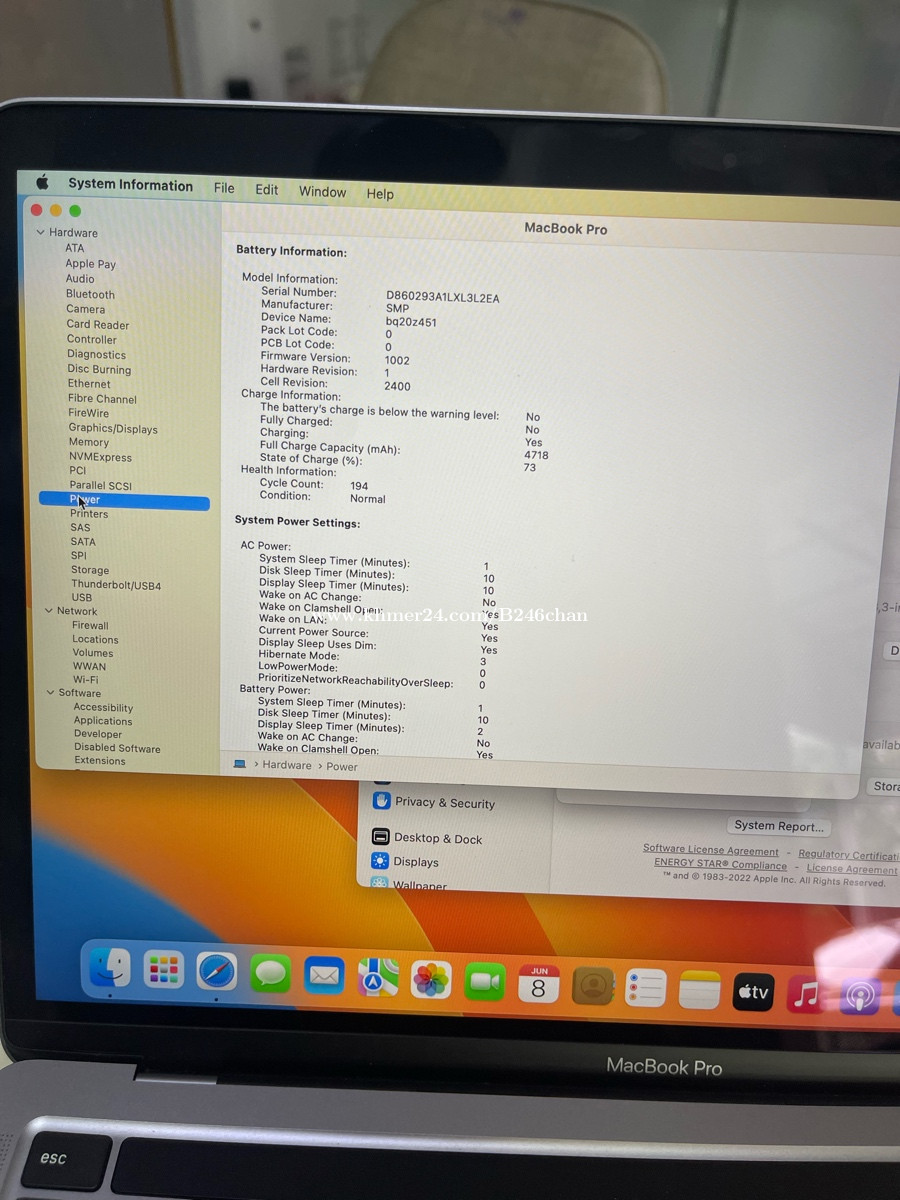900x1200 pixels.
Task: Select Memory in the sidebar
Action: coord(89,442)
